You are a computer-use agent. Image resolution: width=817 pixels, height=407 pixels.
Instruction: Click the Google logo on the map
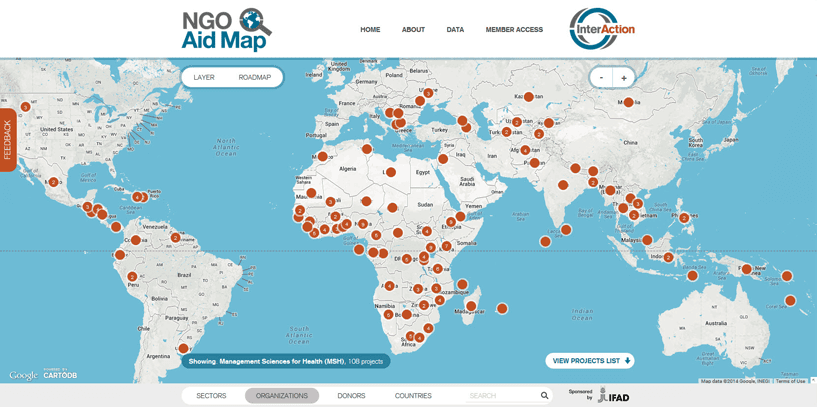pyautogui.click(x=23, y=375)
